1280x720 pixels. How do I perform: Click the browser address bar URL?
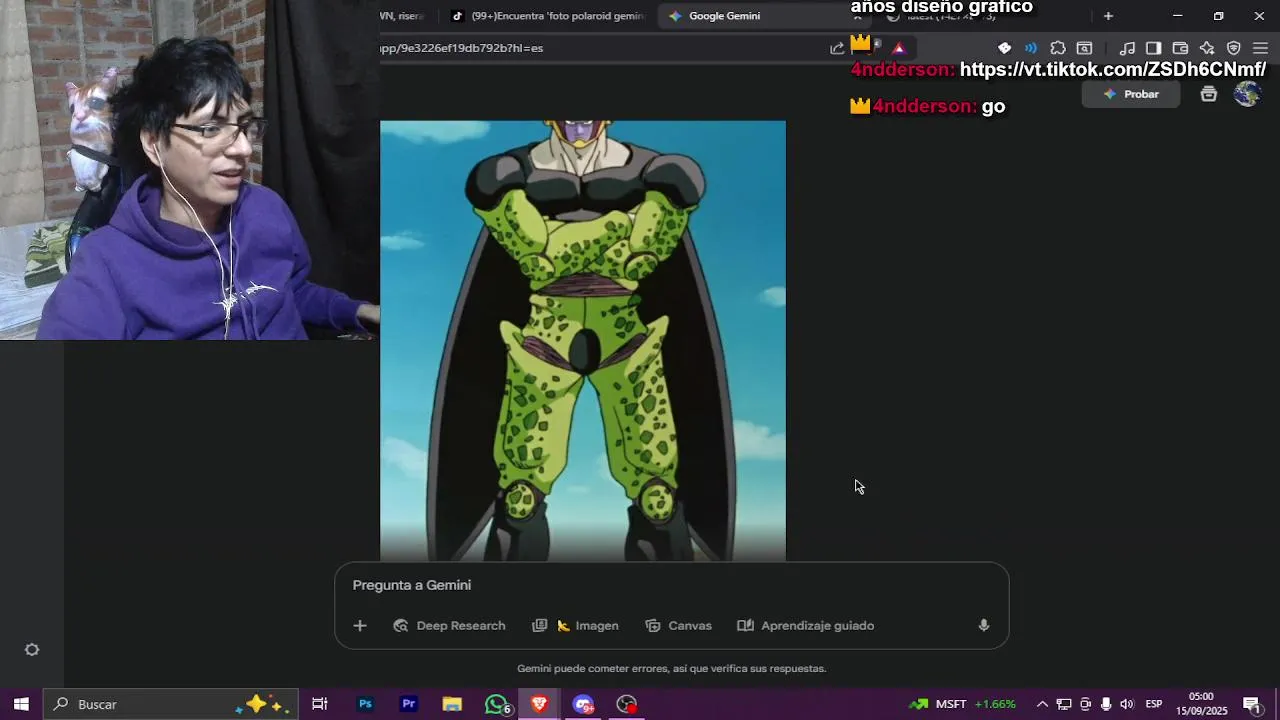pos(462,48)
